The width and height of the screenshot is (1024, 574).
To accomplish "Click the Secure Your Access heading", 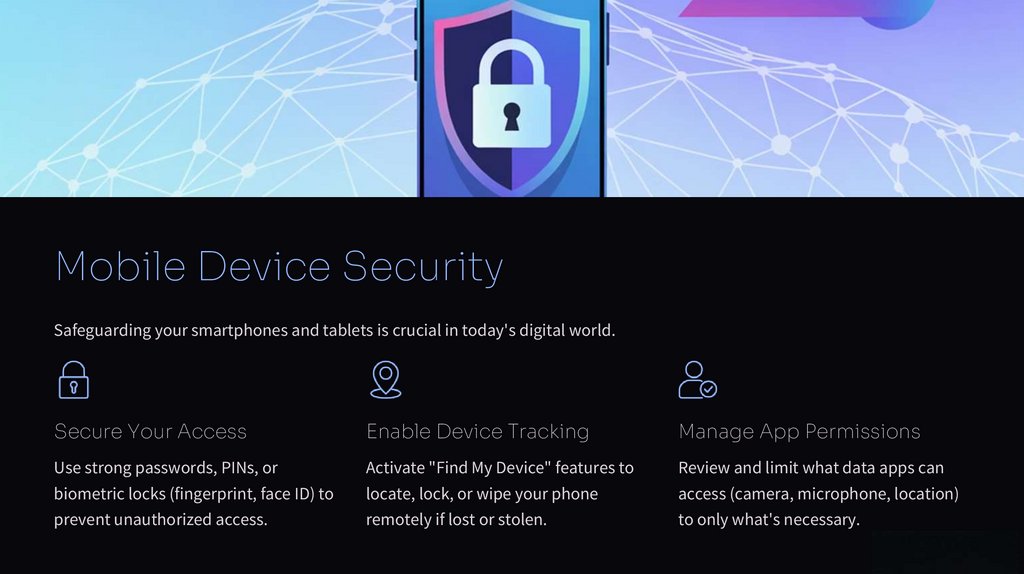I will point(150,432).
